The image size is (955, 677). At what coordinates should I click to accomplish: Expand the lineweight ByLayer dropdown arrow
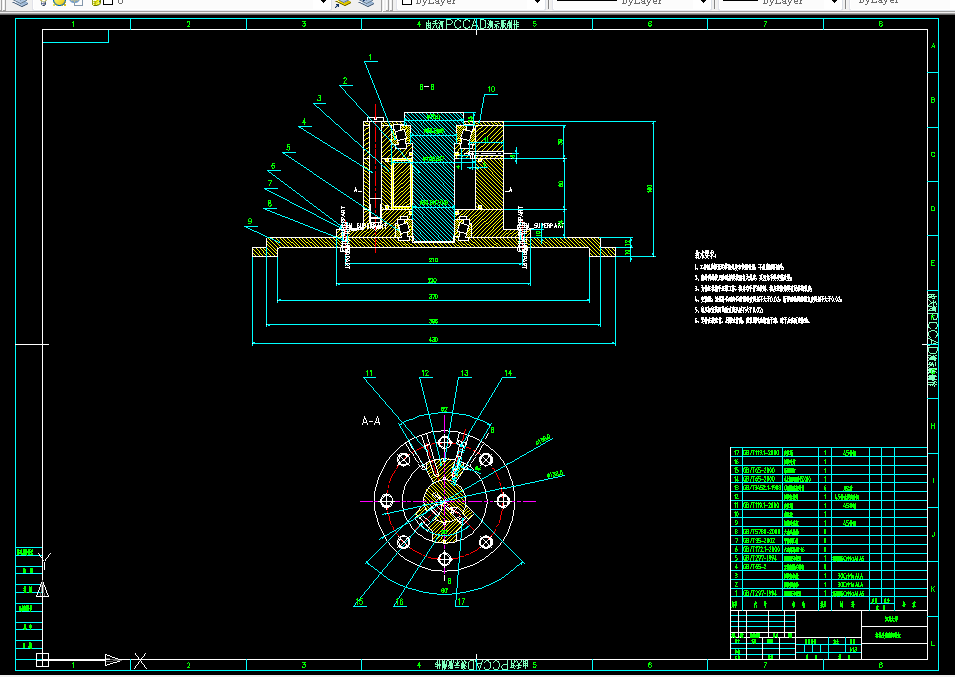tap(834, 2)
